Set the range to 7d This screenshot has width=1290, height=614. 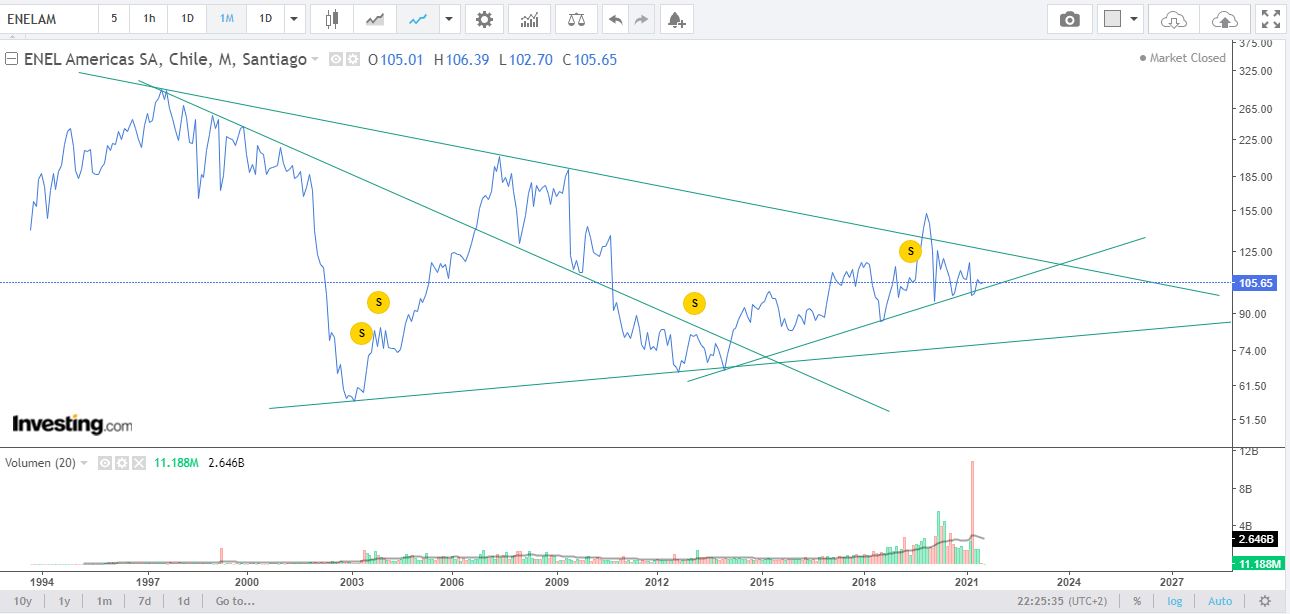tap(144, 601)
